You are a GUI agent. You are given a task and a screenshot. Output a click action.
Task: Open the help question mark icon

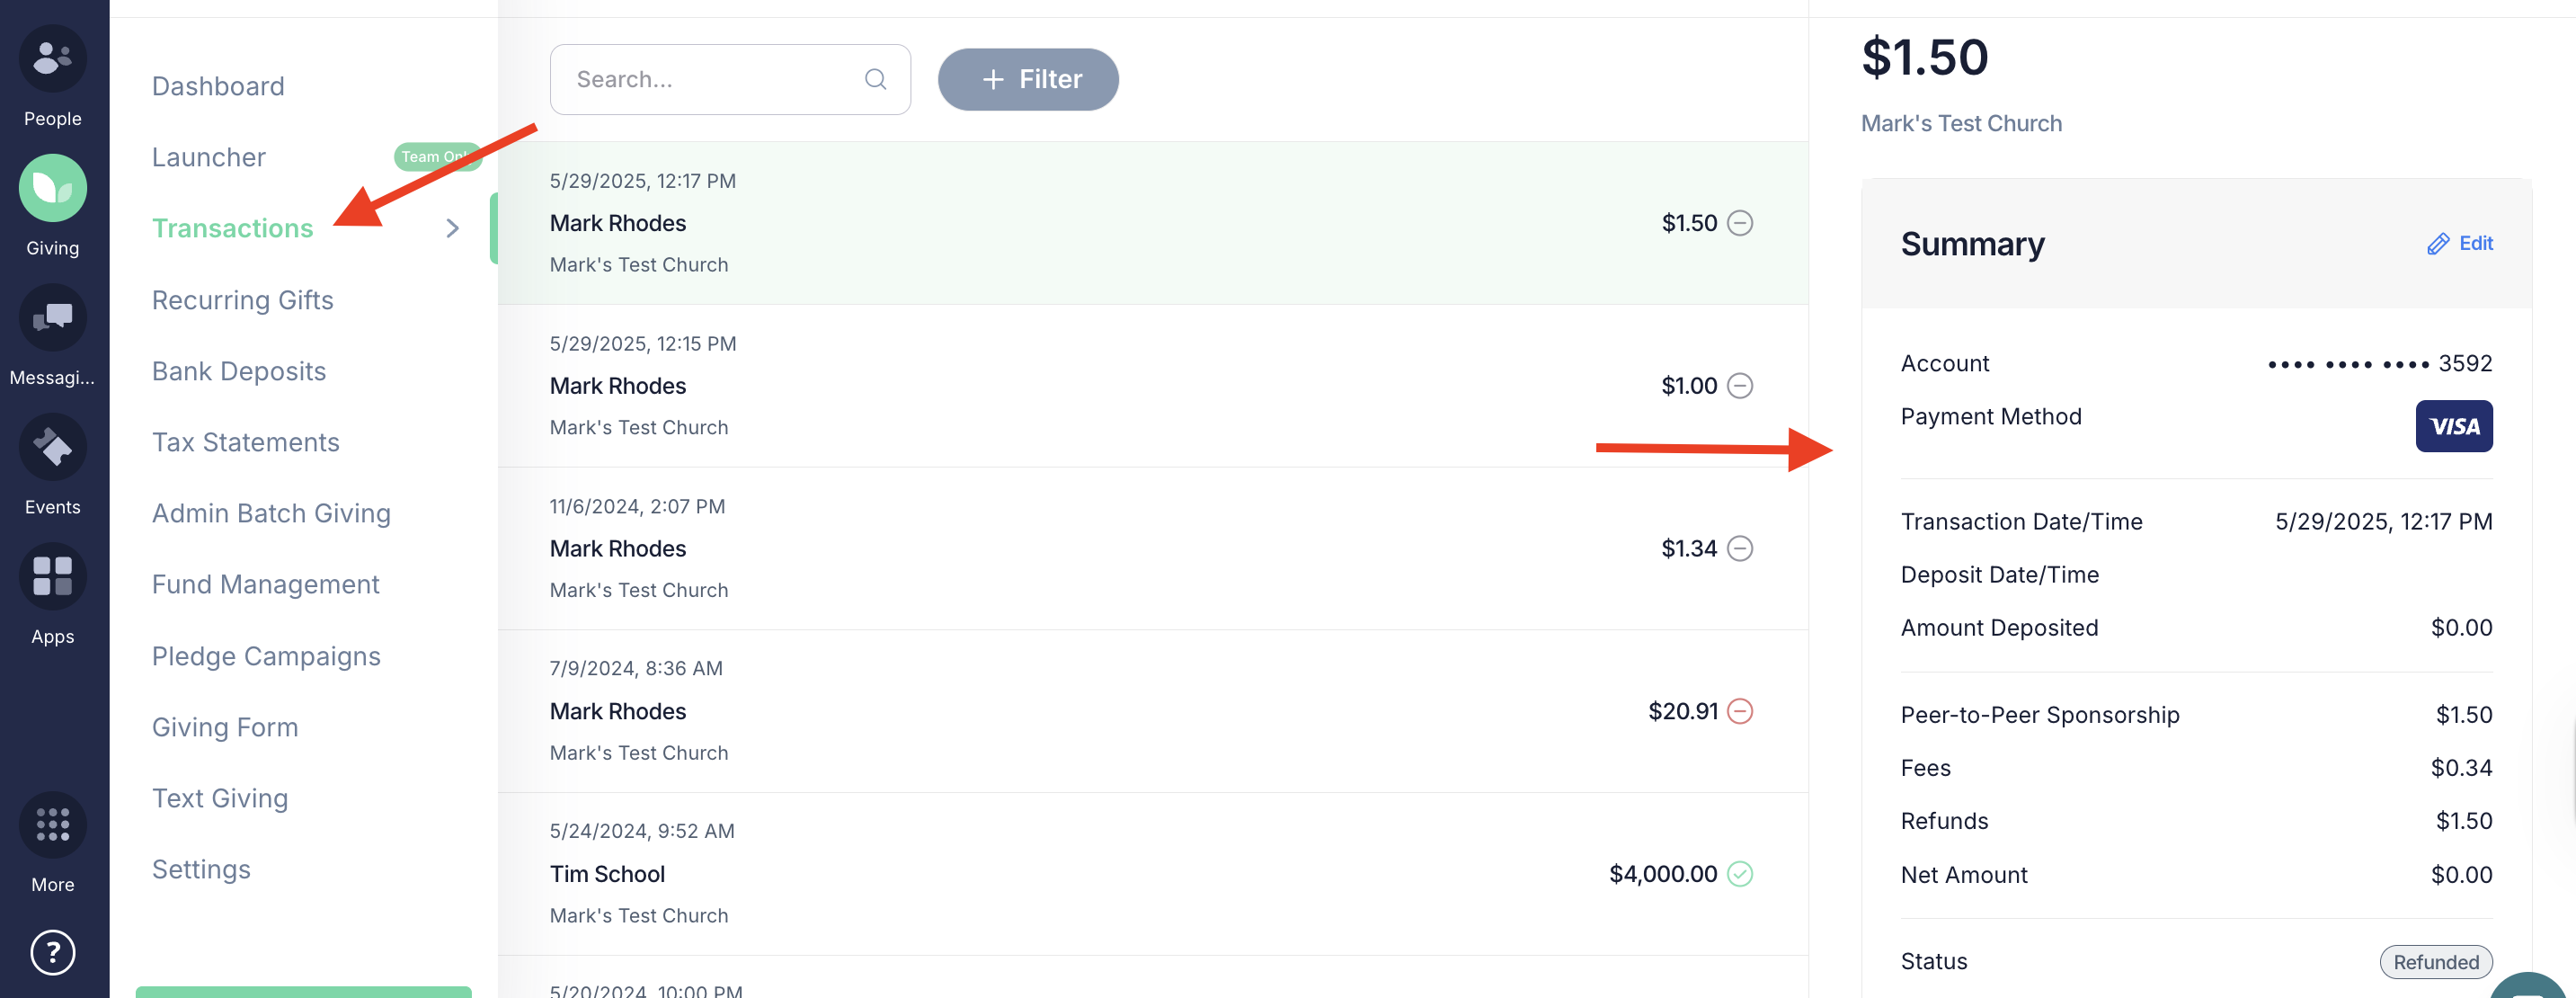[x=52, y=952]
